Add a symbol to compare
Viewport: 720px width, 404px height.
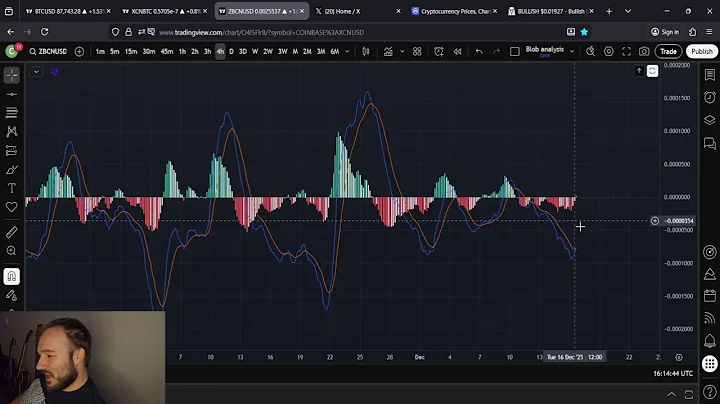click(x=79, y=51)
